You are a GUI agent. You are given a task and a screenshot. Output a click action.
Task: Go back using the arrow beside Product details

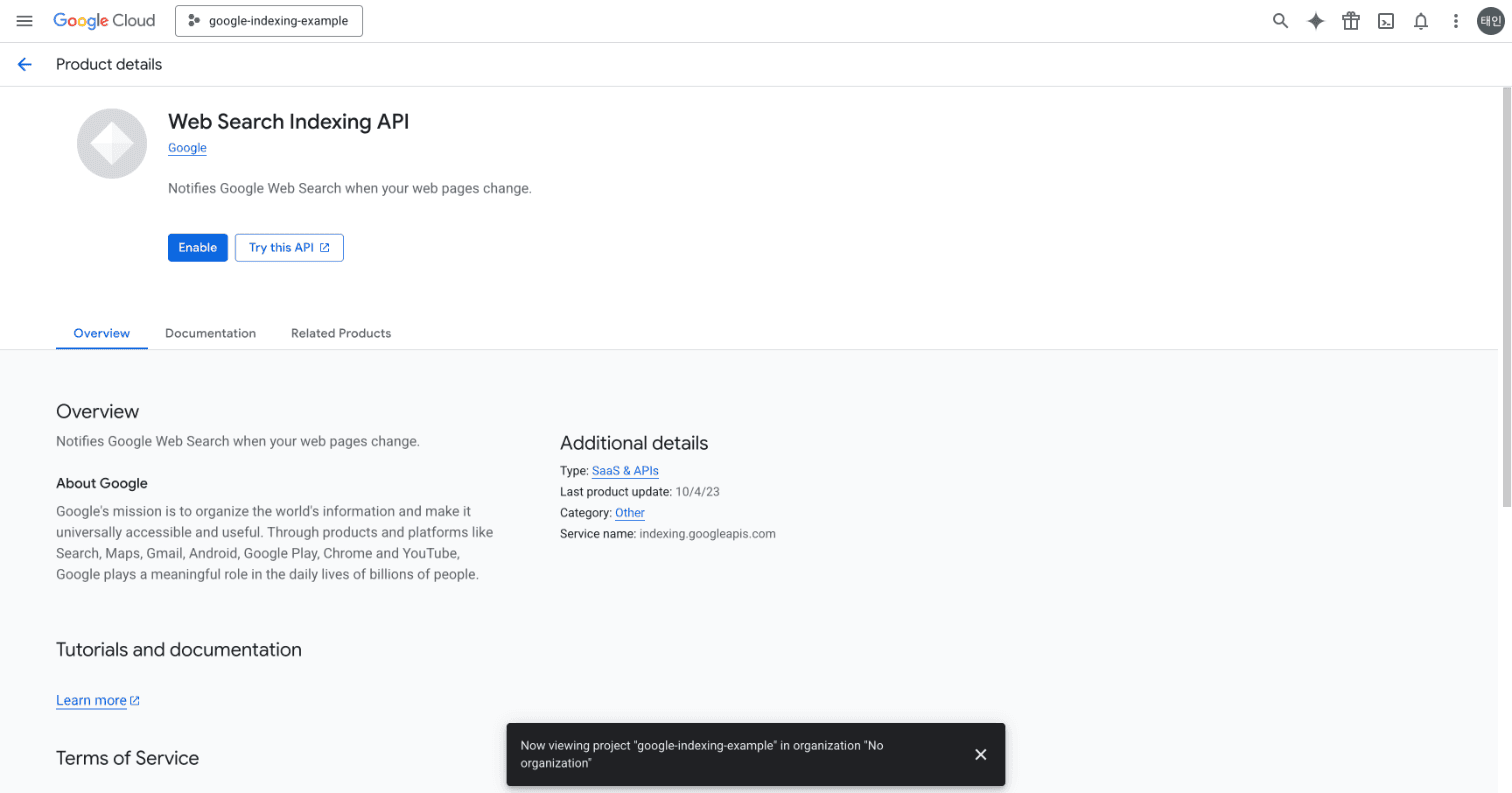(x=25, y=65)
